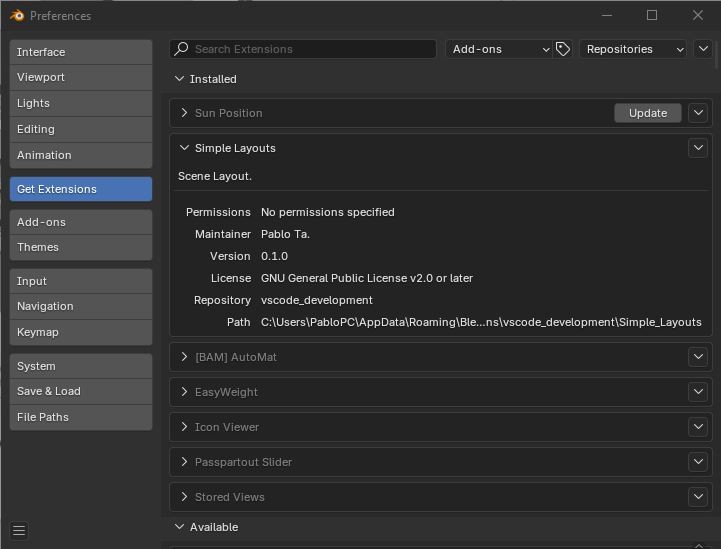Switch to the Keymap tab
This screenshot has height=549, width=721.
[81, 332]
